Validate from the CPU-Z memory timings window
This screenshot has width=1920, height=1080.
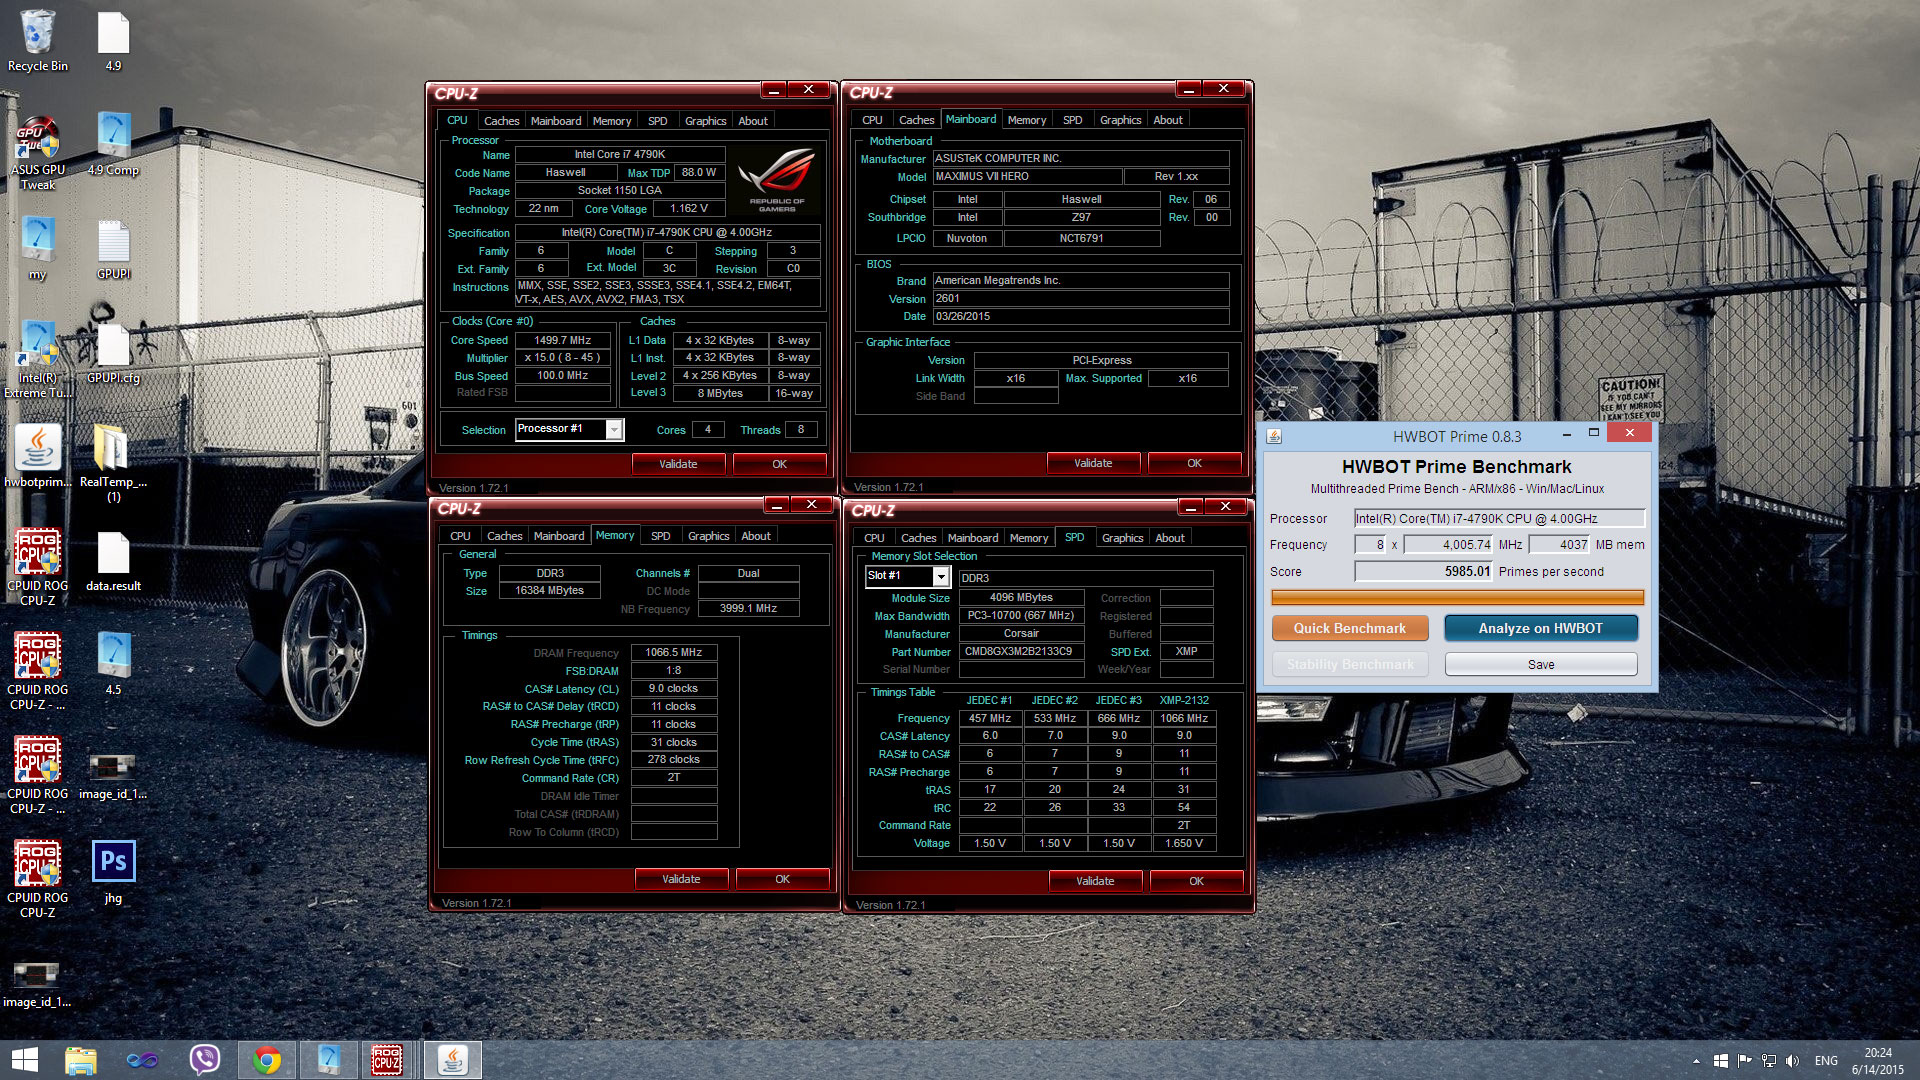tap(681, 879)
